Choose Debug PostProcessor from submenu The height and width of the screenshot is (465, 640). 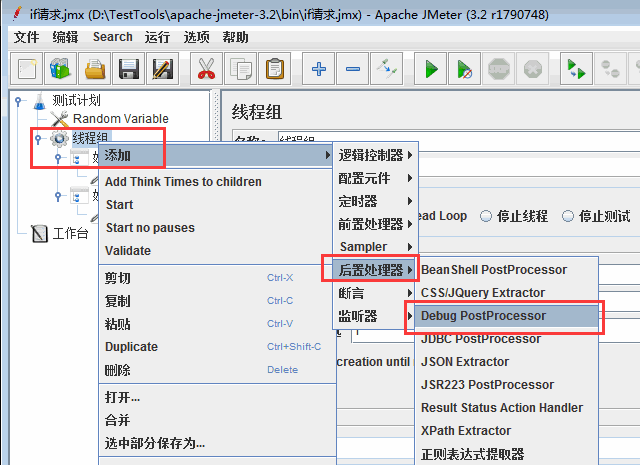507,316
